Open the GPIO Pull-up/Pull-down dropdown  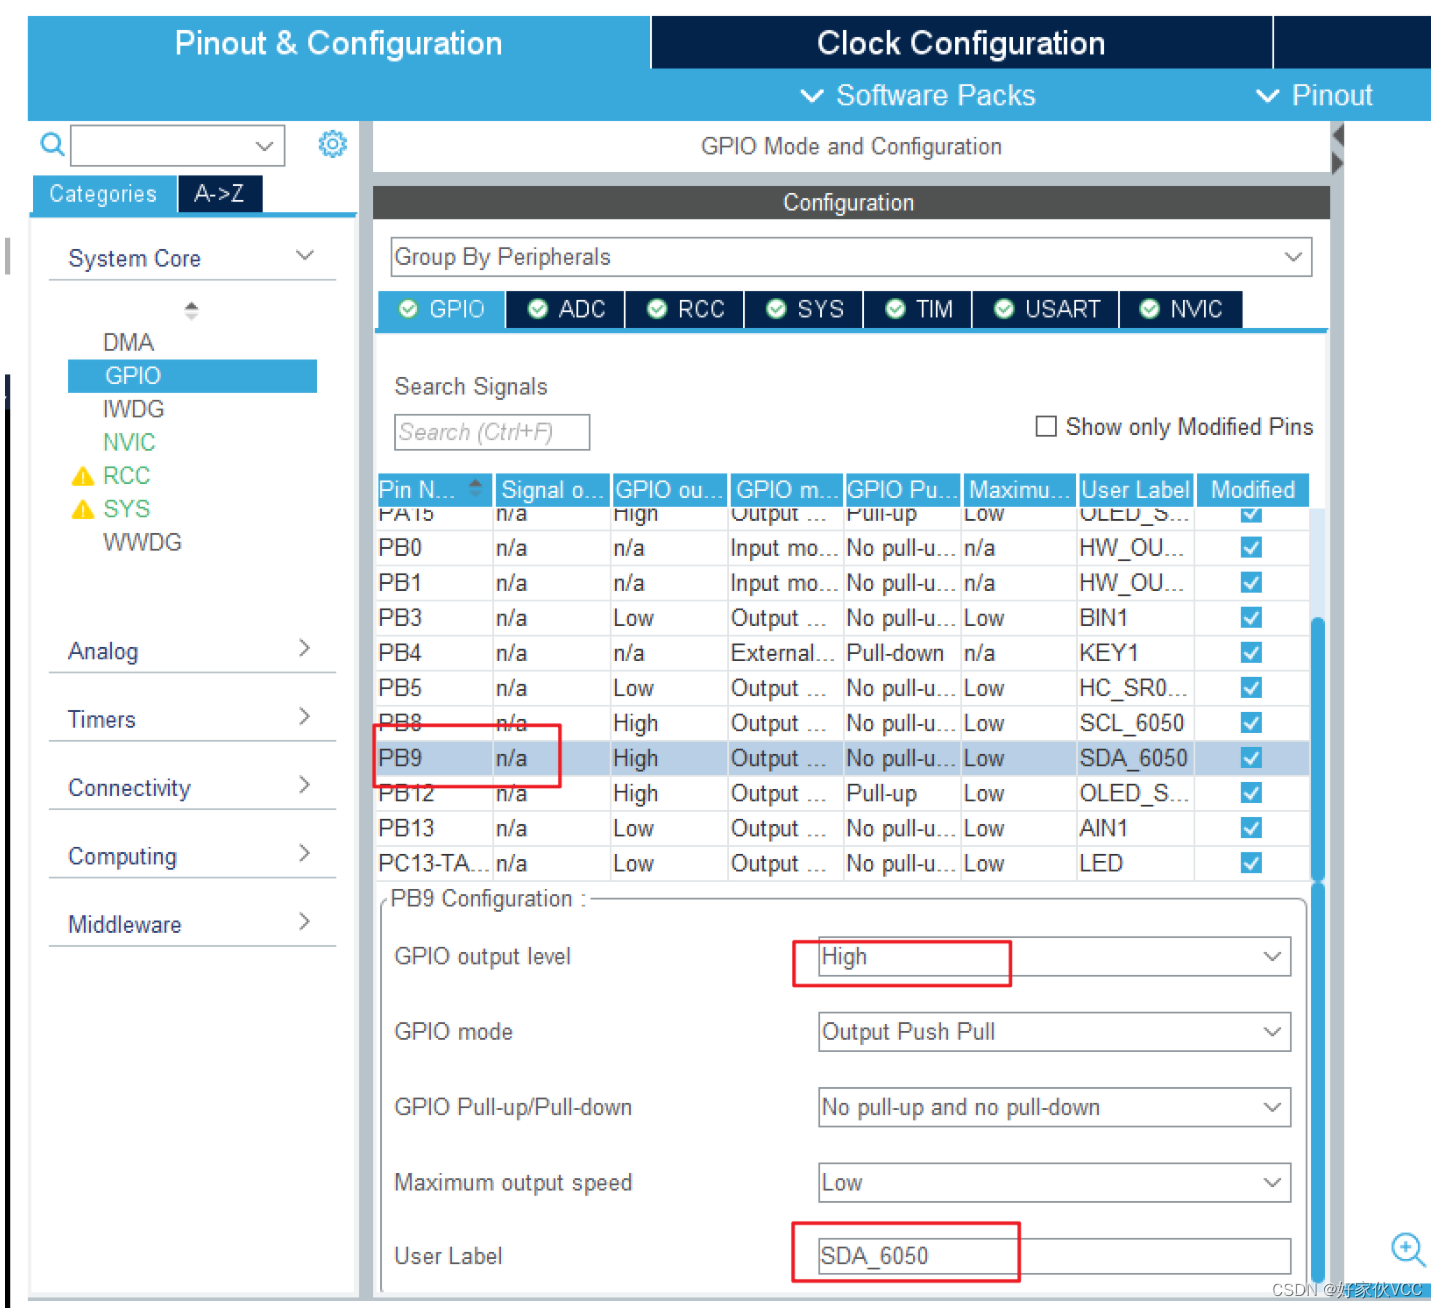pyautogui.click(x=1054, y=1107)
